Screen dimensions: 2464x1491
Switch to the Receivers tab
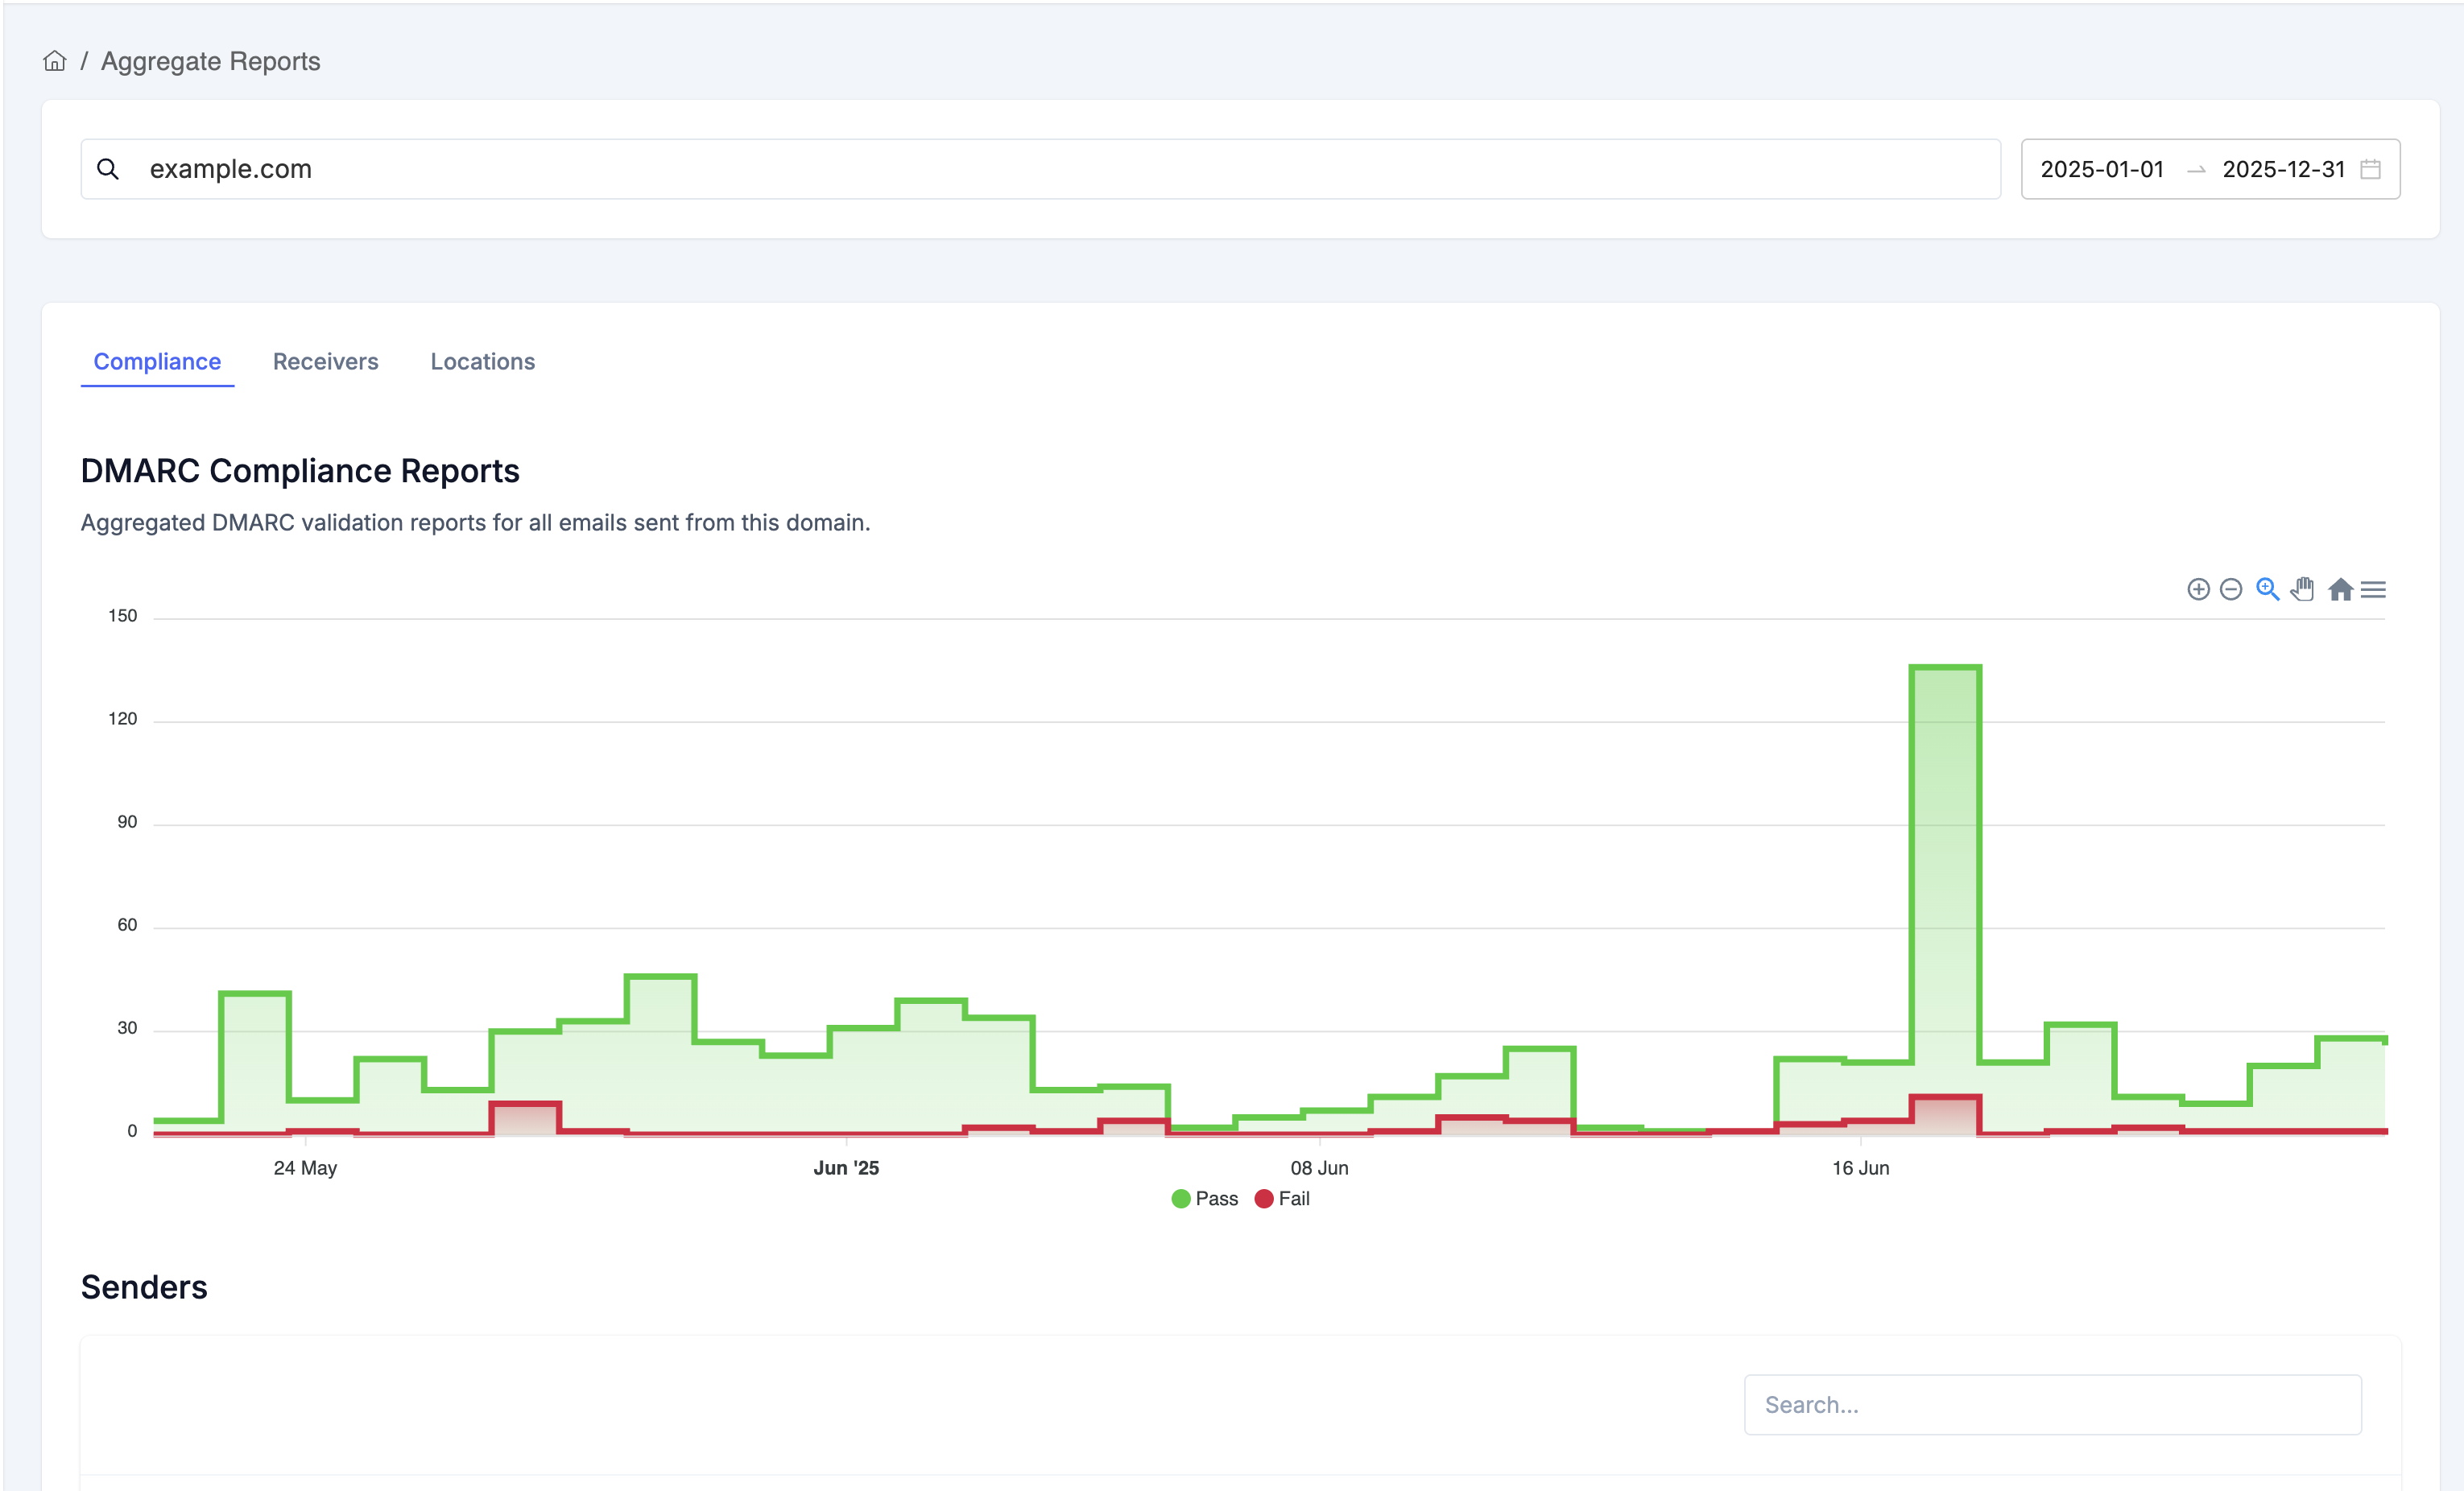325,361
